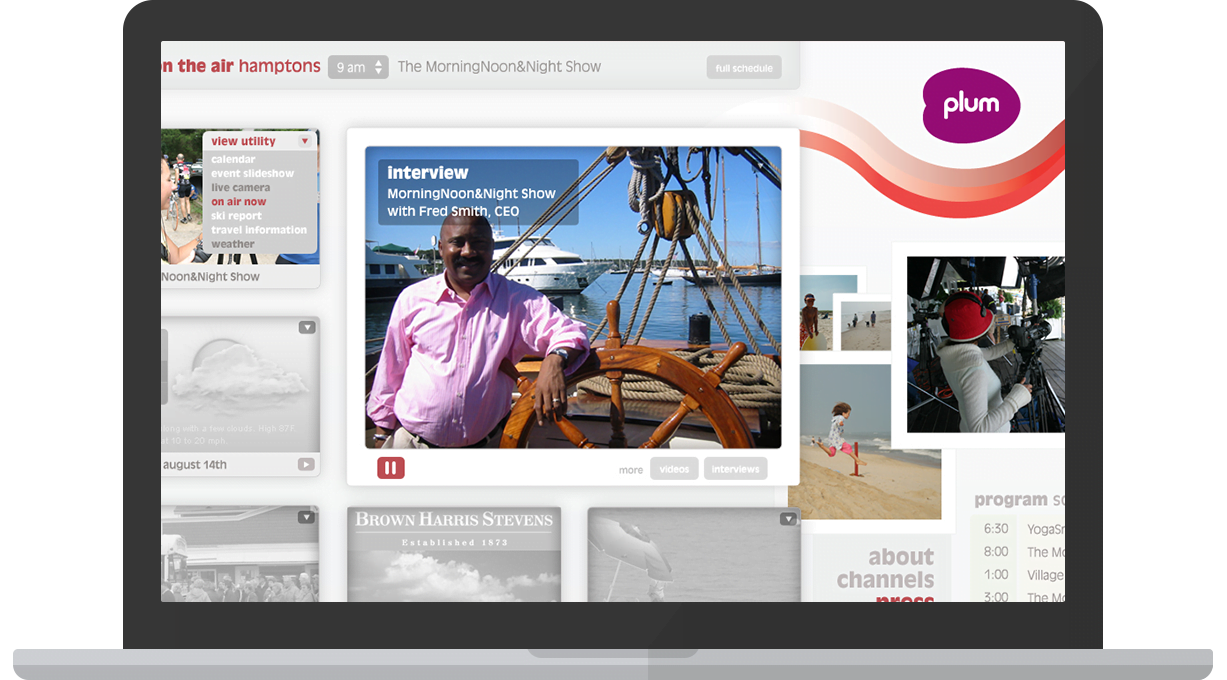The height and width of the screenshot is (680, 1227).
Task: Select calendar from view utility menu
Action: click(x=233, y=159)
